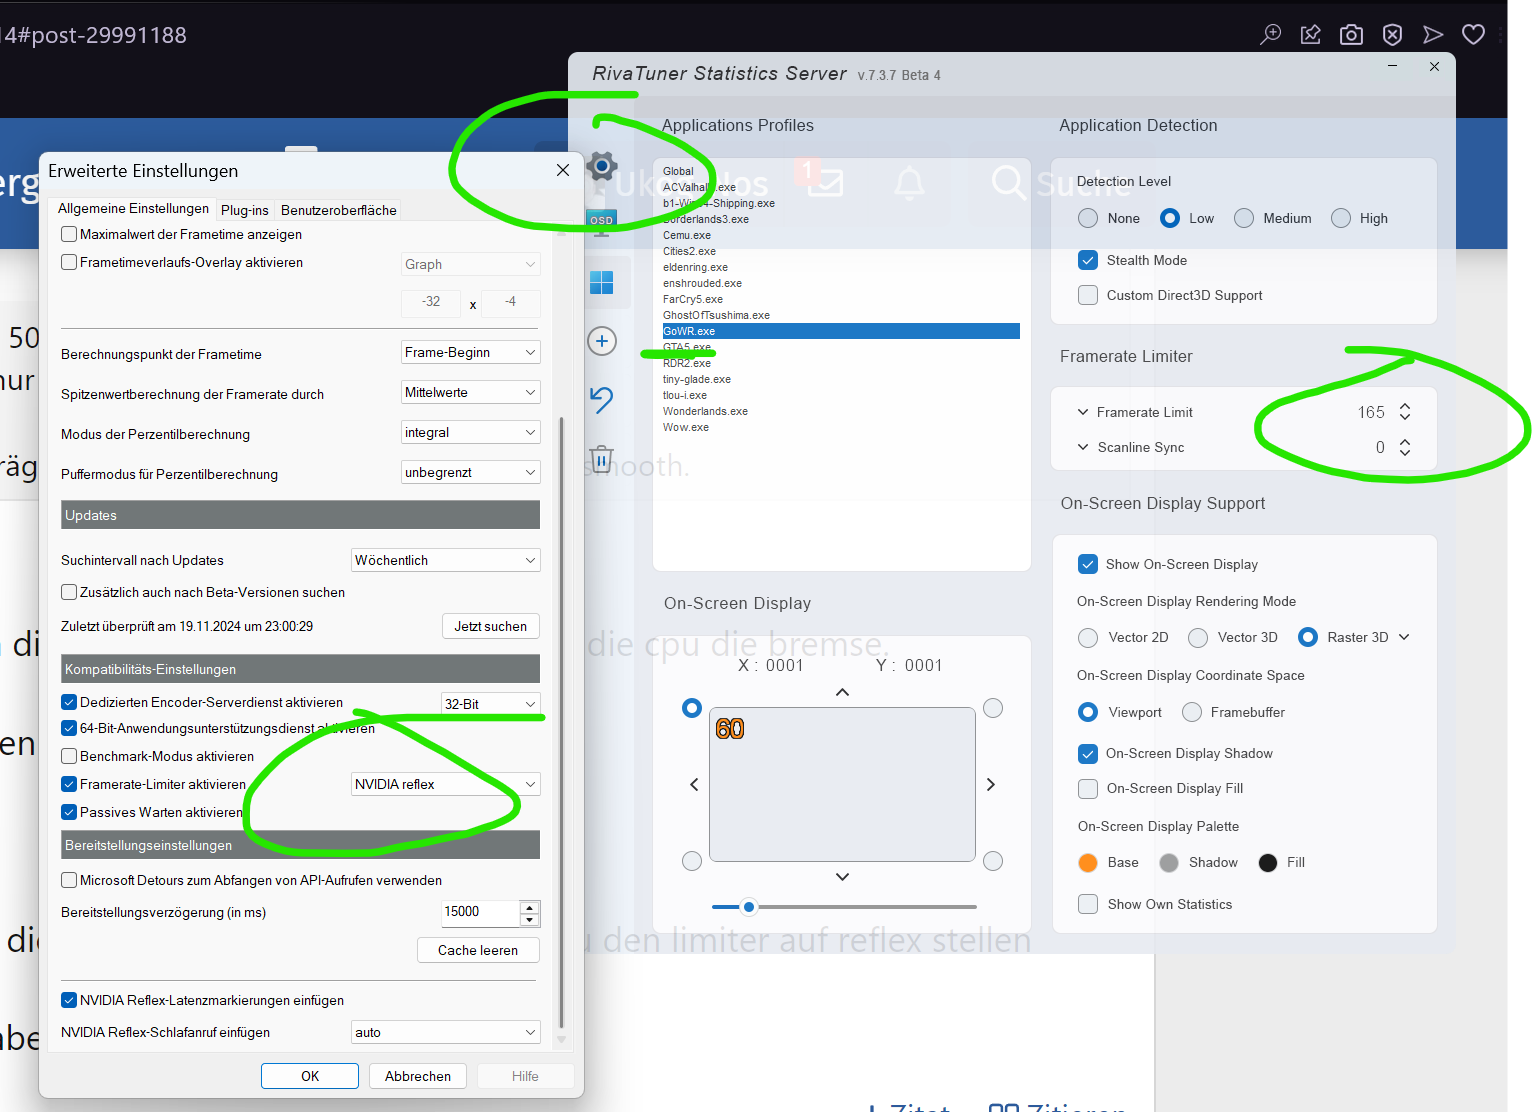Click the zoom magnifier icon in browser toolbar
The image size is (1533, 1112).
(1270, 35)
